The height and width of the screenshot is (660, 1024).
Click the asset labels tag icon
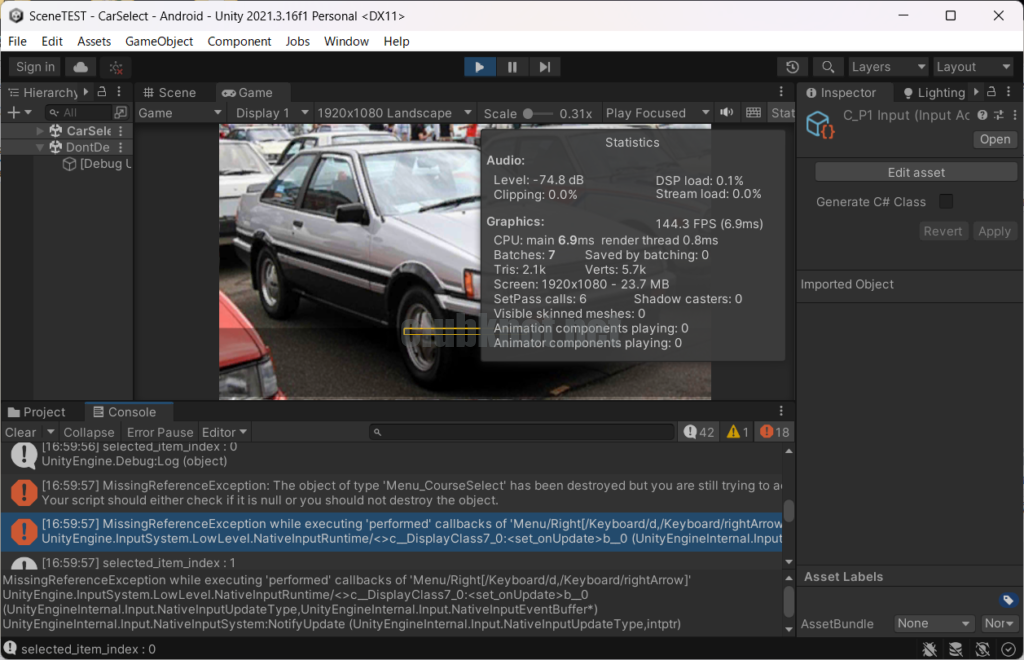coord(1007,600)
